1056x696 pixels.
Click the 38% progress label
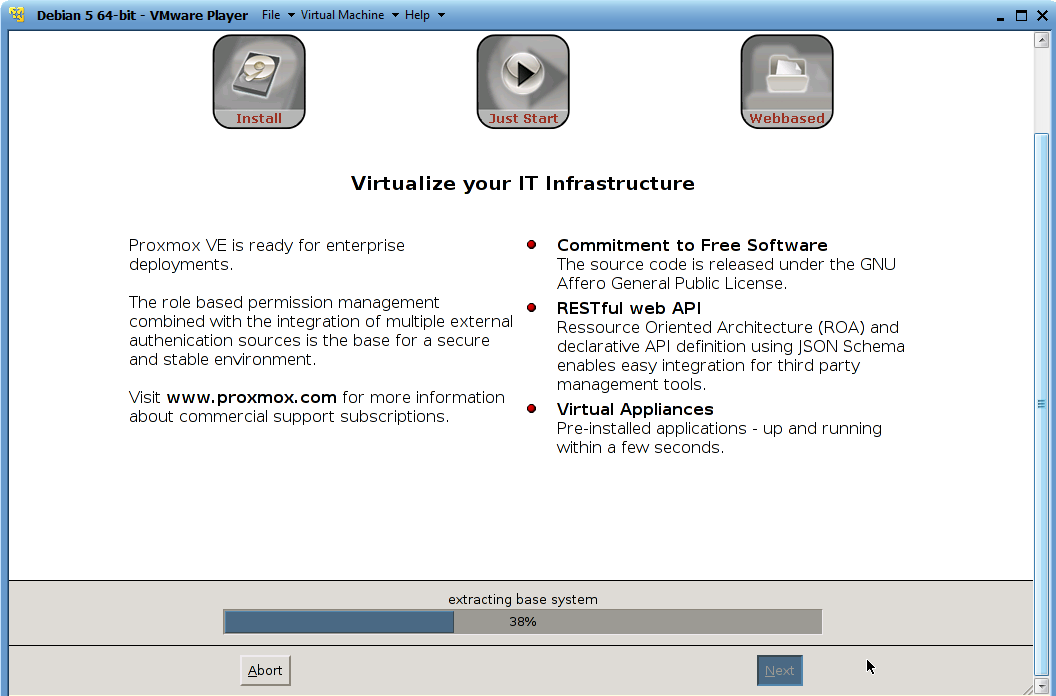pyautogui.click(x=523, y=622)
